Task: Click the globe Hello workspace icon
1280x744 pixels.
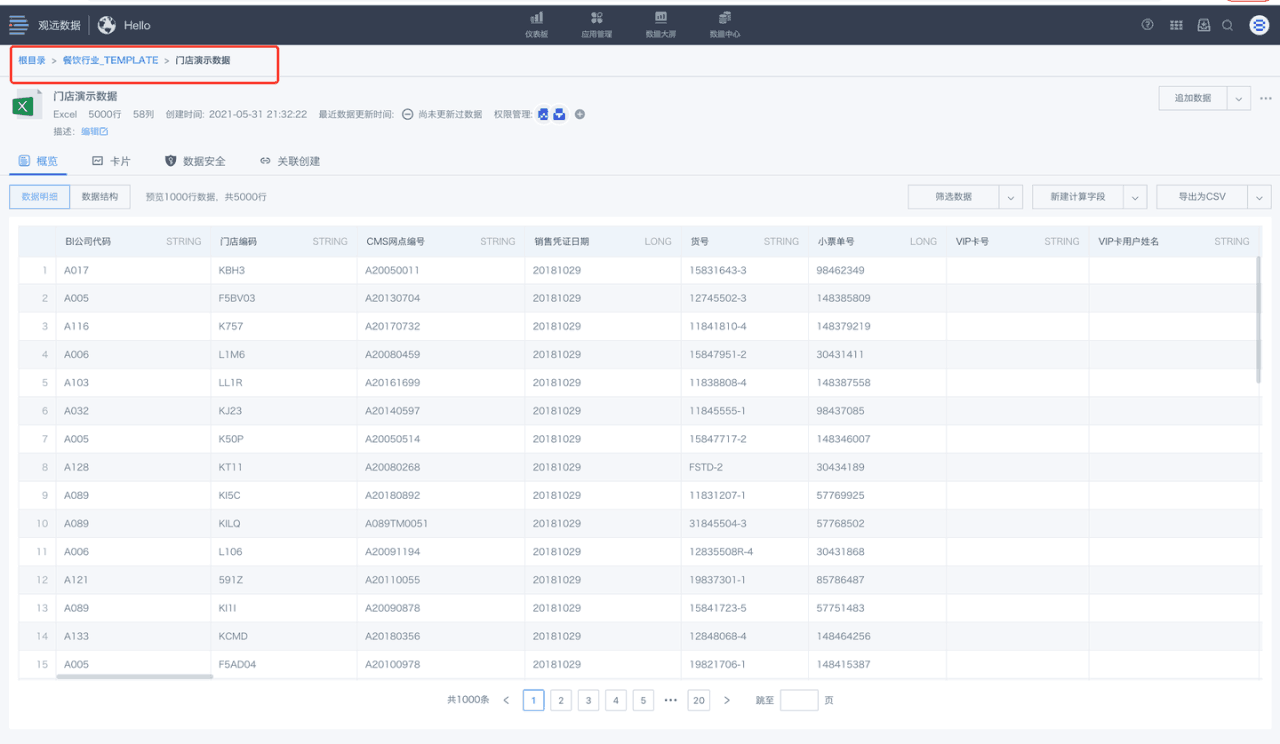Action: tap(107, 25)
